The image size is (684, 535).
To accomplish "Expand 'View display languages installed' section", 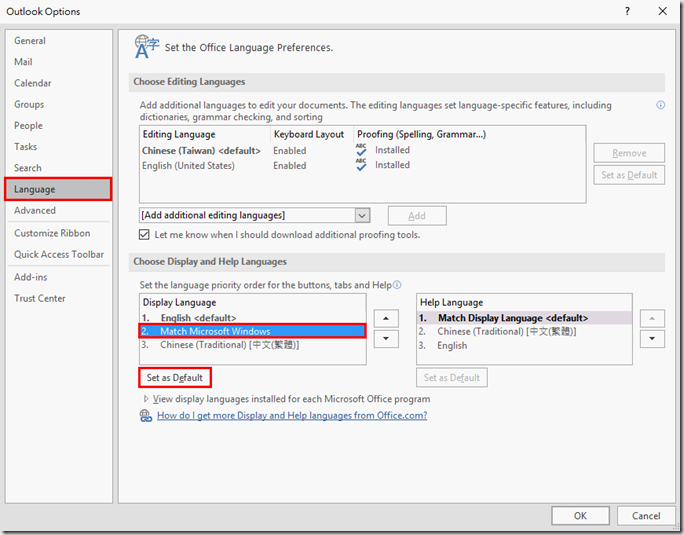I will point(147,399).
